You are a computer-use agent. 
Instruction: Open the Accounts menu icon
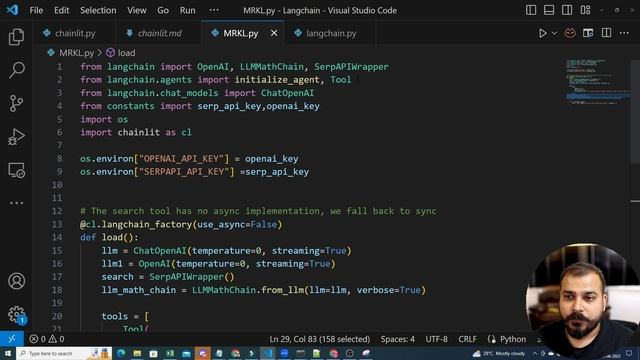(16, 281)
